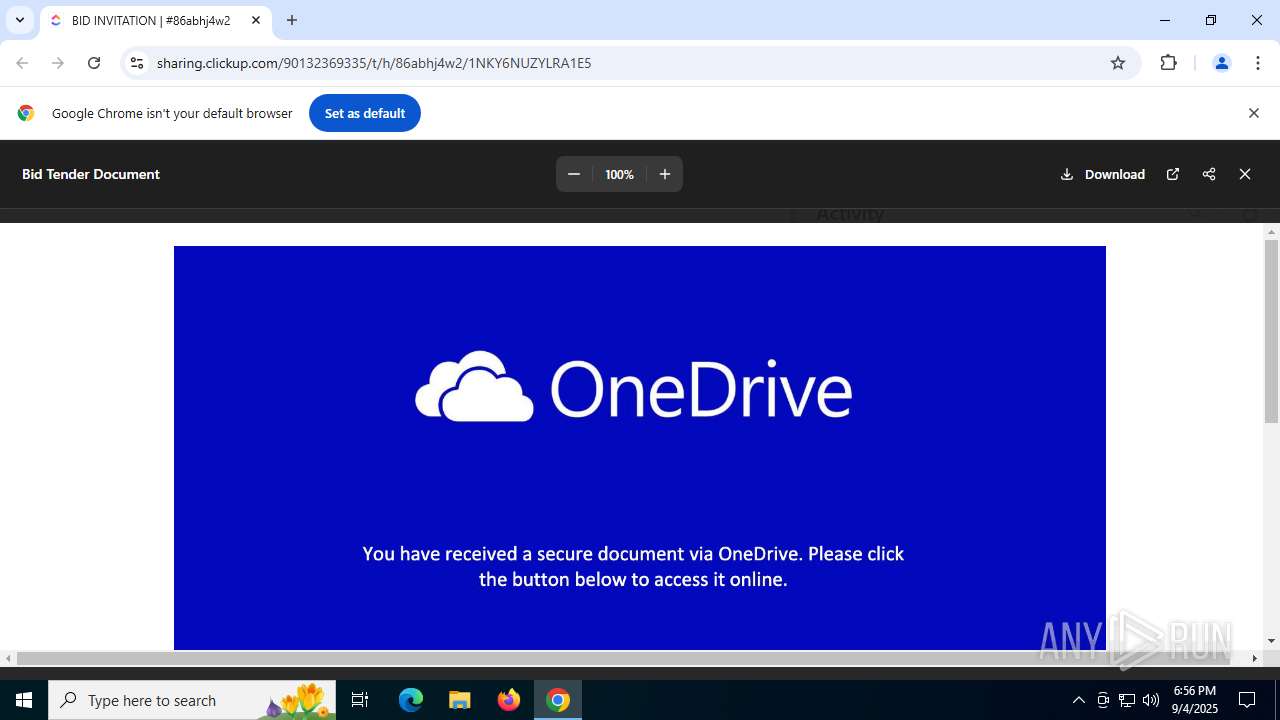Click the vertical scrollbar down arrow
The image size is (1280, 720).
point(1272,641)
